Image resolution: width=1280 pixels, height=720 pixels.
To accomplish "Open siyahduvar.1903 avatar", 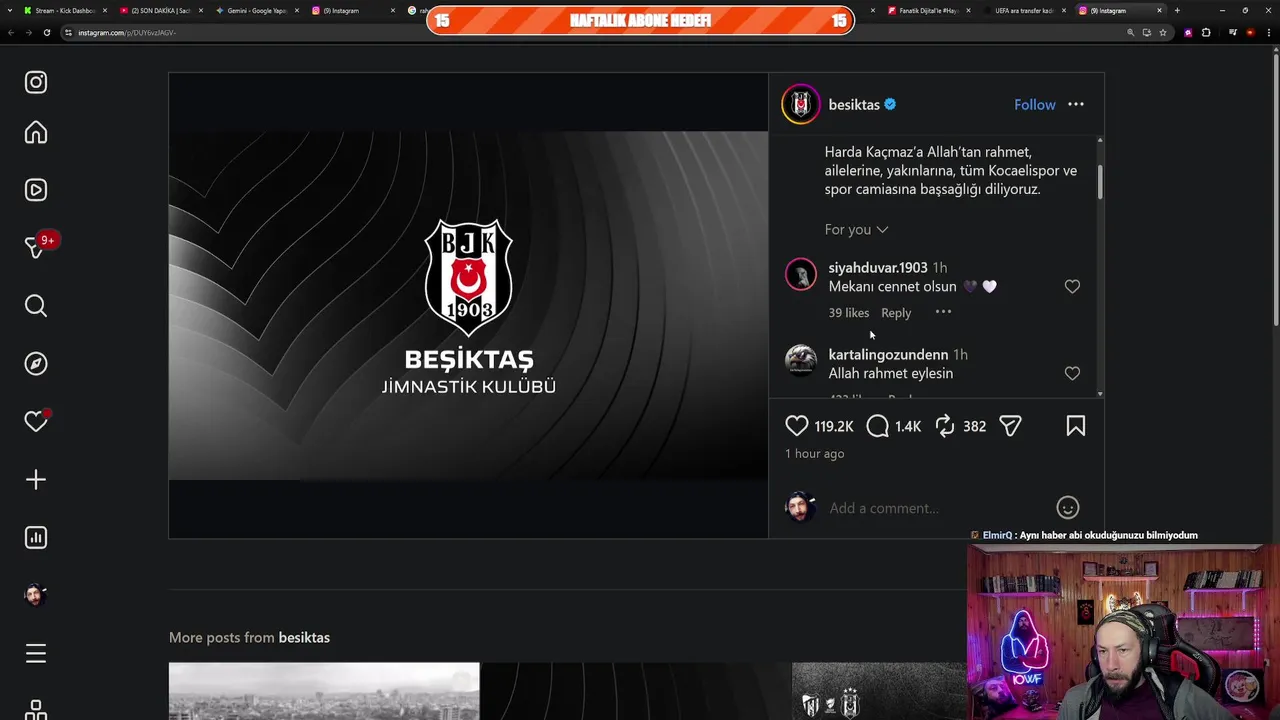I will coord(801,274).
